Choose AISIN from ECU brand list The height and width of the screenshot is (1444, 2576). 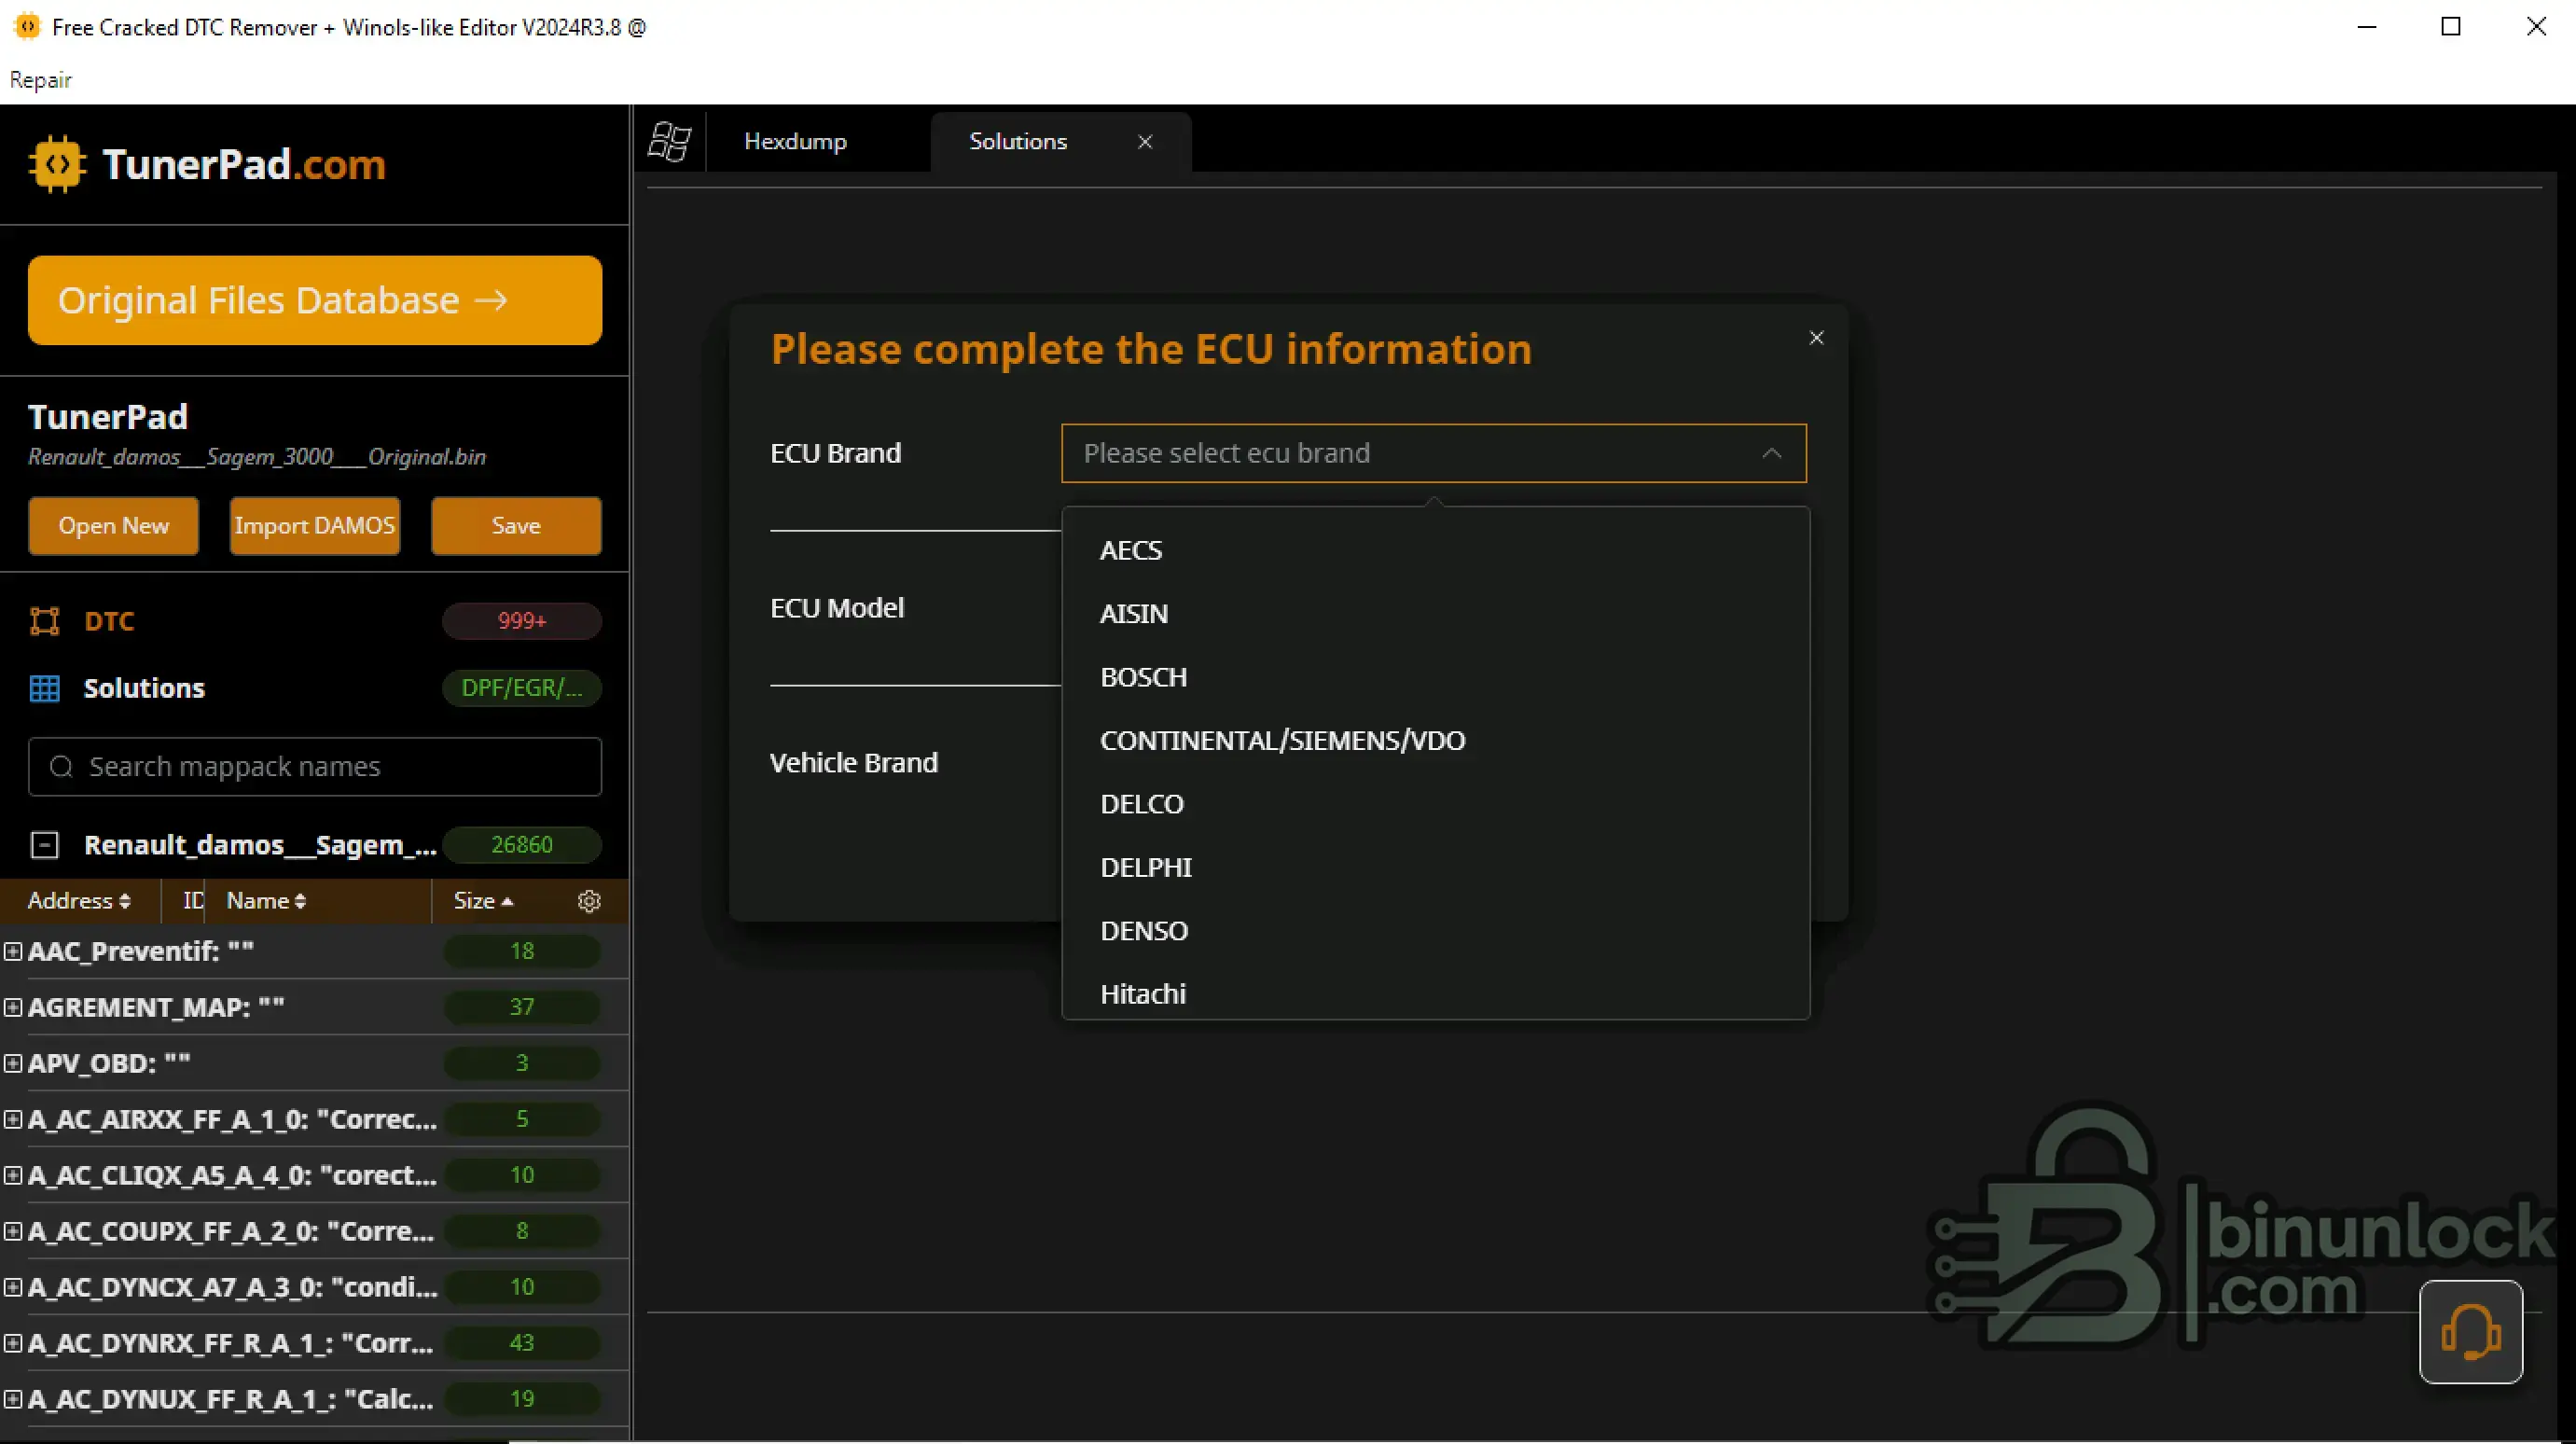click(x=1435, y=613)
